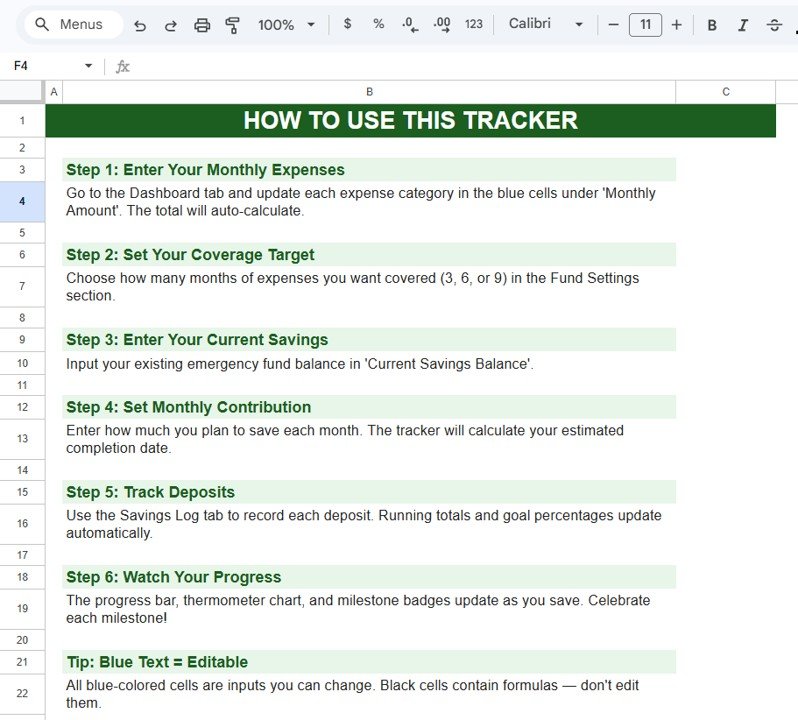Select the Paint format roller icon
The height and width of the screenshot is (720, 798).
pos(233,25)
